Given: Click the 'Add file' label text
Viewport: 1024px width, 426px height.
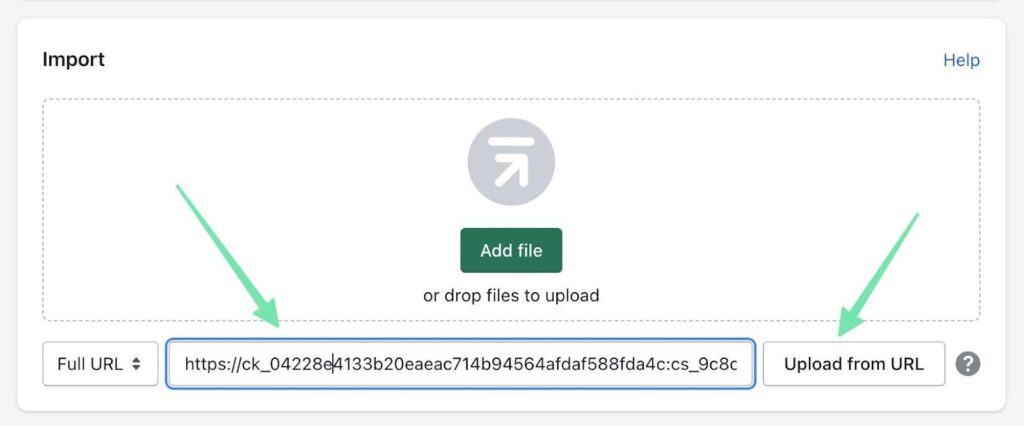Looking at the screenshot, I should [511, 251].
